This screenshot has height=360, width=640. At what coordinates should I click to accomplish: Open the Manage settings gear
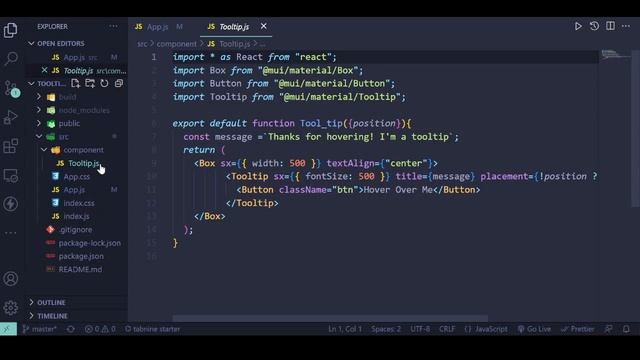click(11, 307)
